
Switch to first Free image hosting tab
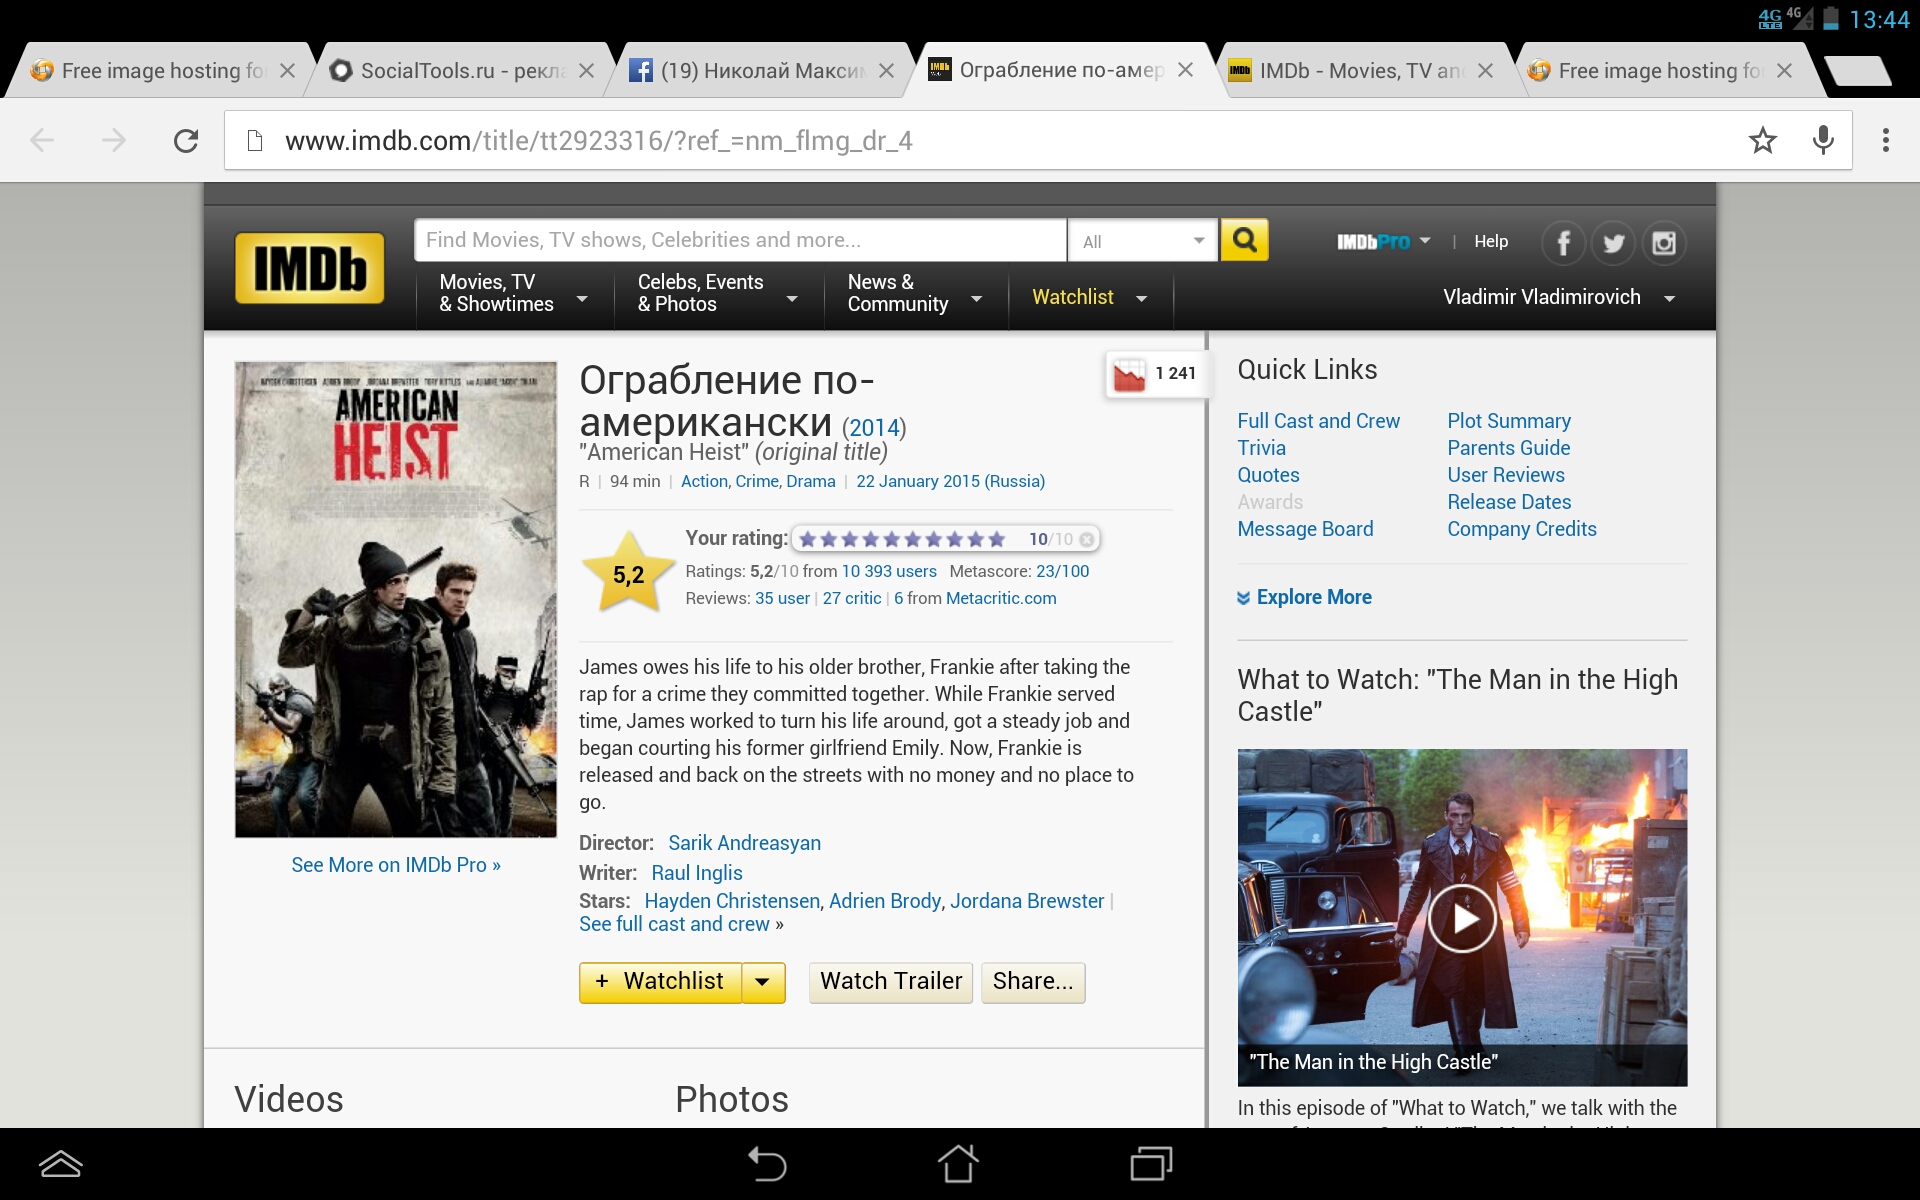click(162, 71)
